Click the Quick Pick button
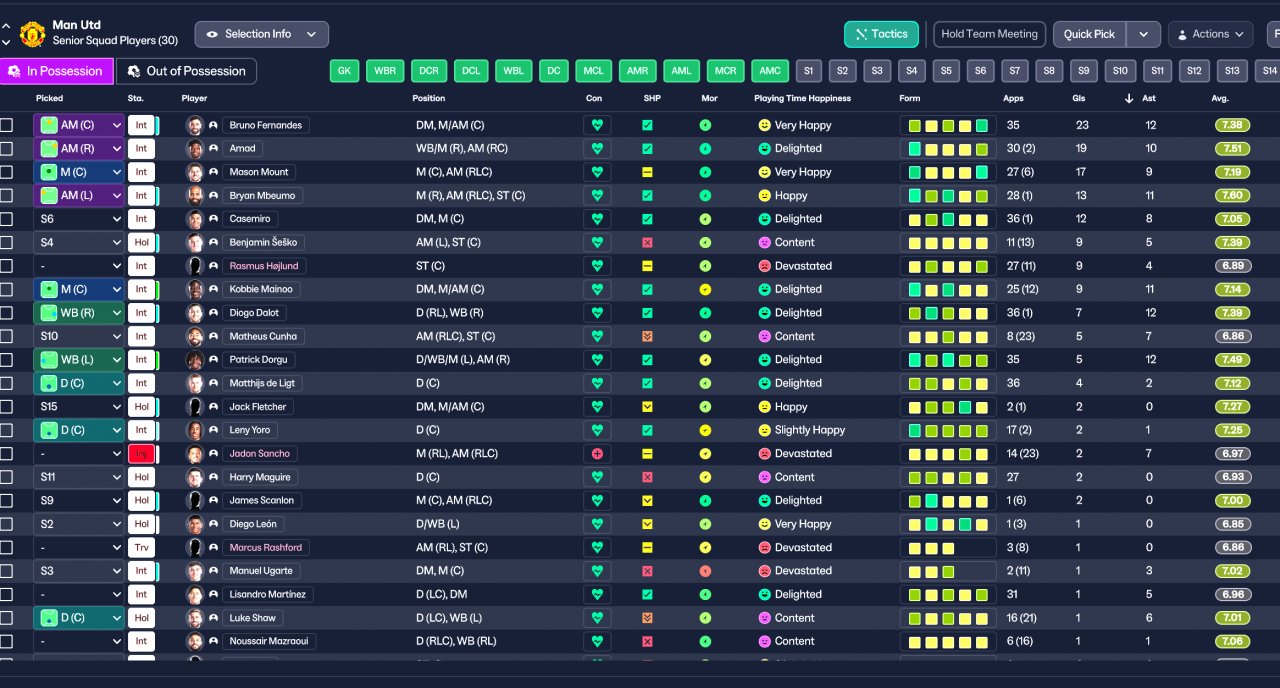The image size is (1280, 688). pyautogui.click(x=1089, y=34)
